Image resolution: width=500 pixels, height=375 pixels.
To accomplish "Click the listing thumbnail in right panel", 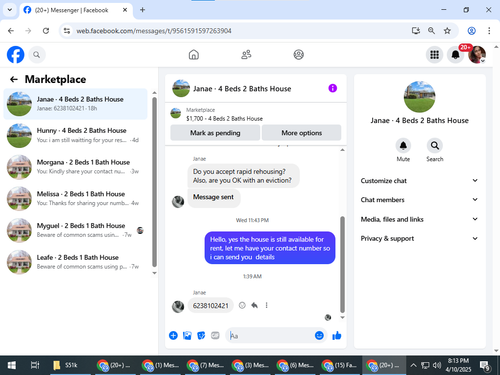I will (419, 97).
